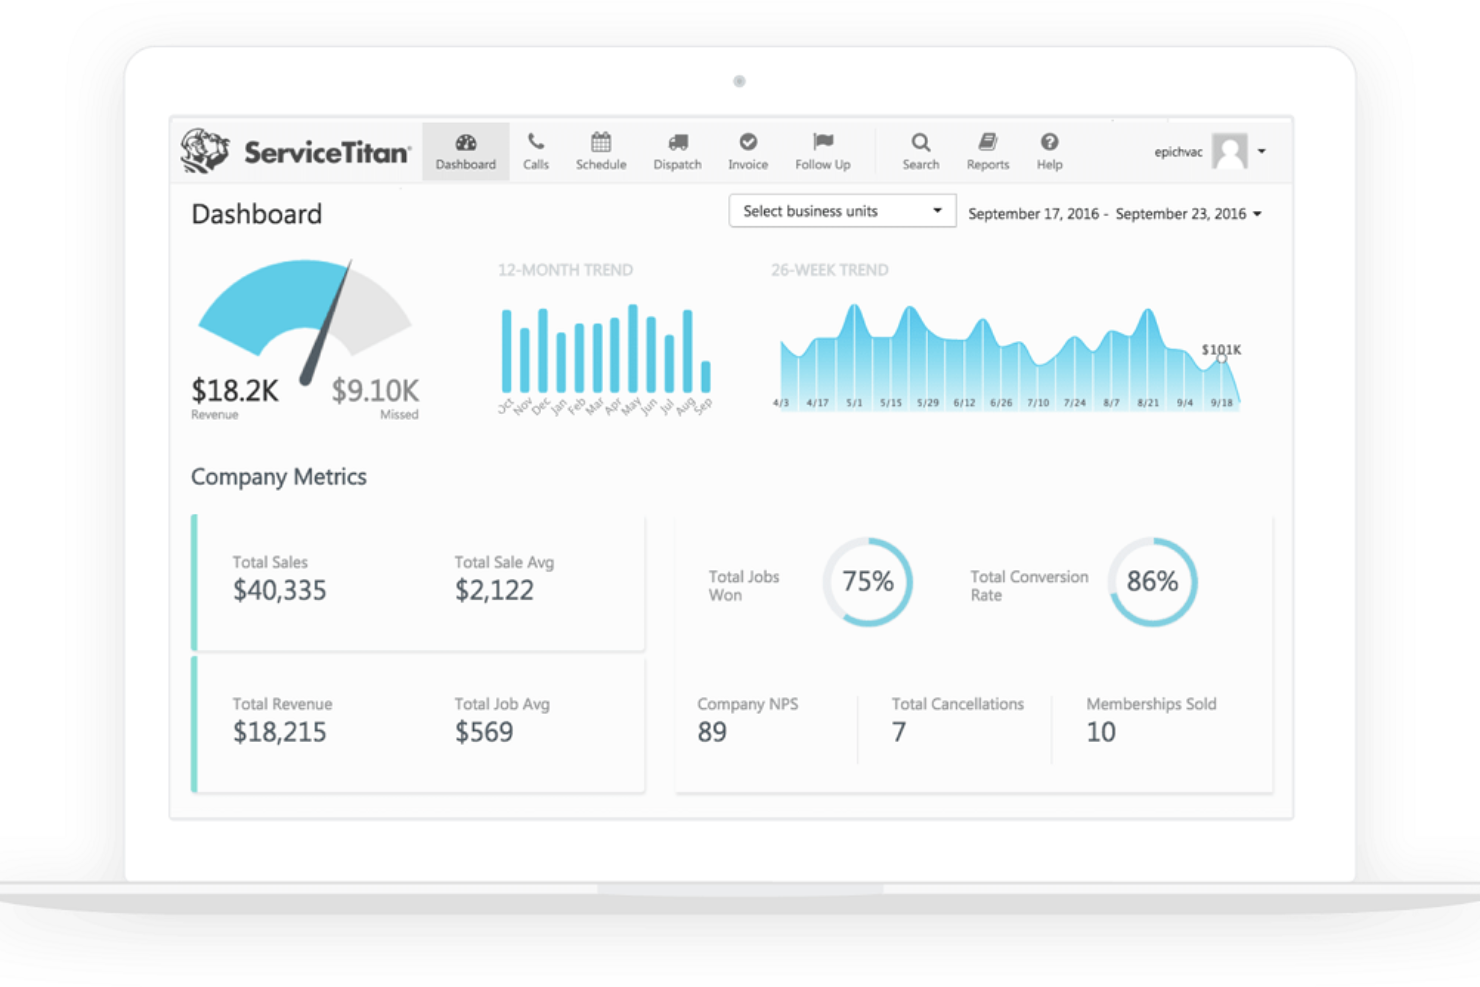Click the Memberships Sold metric
Image resolution: width=1480 pixels, height=987 pixels.
pos(1151,720)
